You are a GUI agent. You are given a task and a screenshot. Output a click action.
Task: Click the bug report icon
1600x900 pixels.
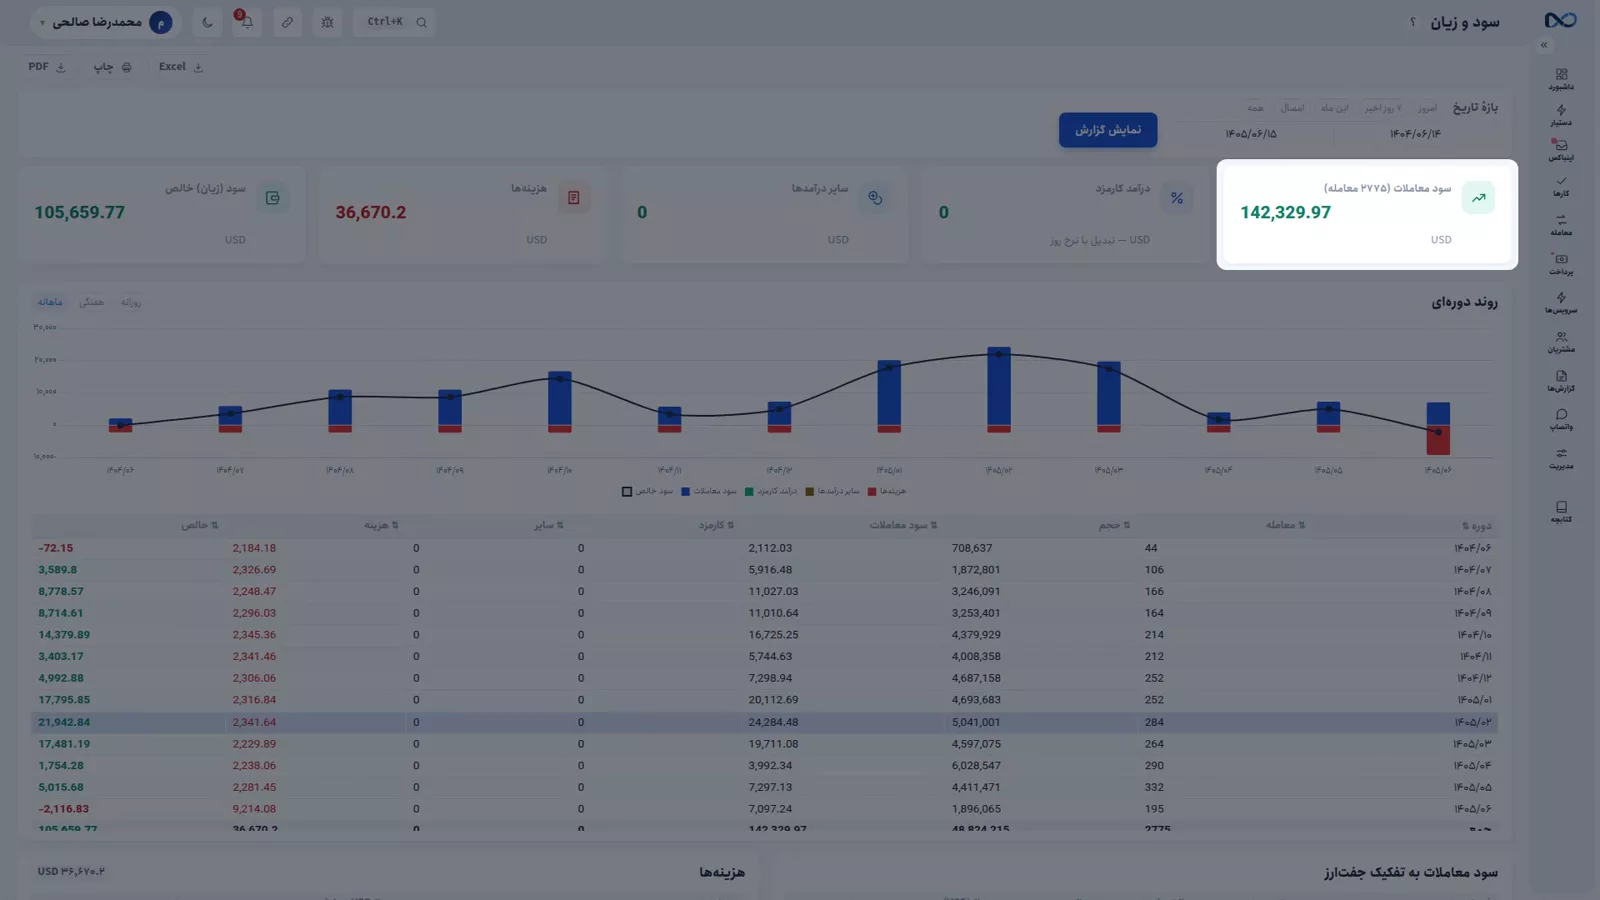[327, 22]
